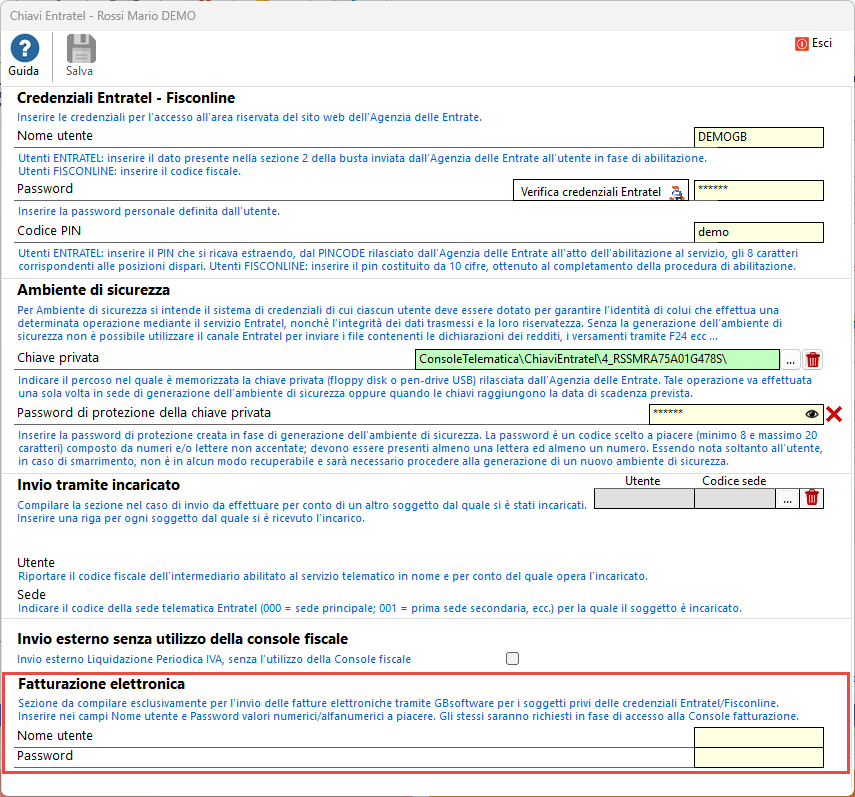
Task: Focus the Codice PIN field
Action: pyautogui.click(x=758, y=232)
